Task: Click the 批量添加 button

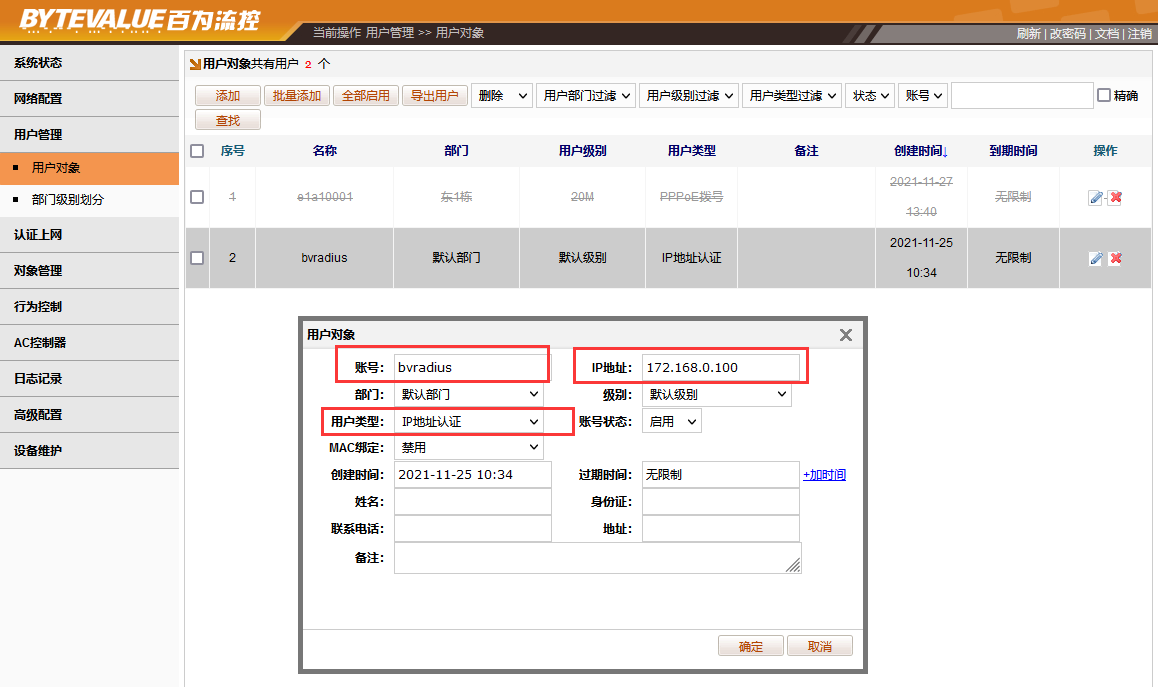Action: coord(297,96)
